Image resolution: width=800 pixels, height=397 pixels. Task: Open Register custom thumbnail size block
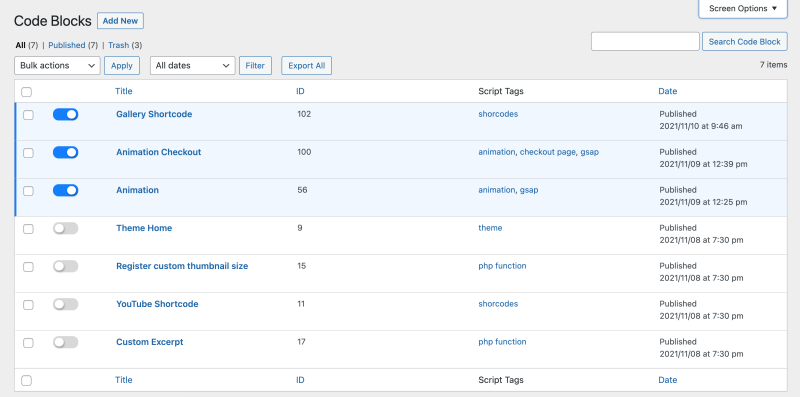pyautogui.click(x=182, y=266)
